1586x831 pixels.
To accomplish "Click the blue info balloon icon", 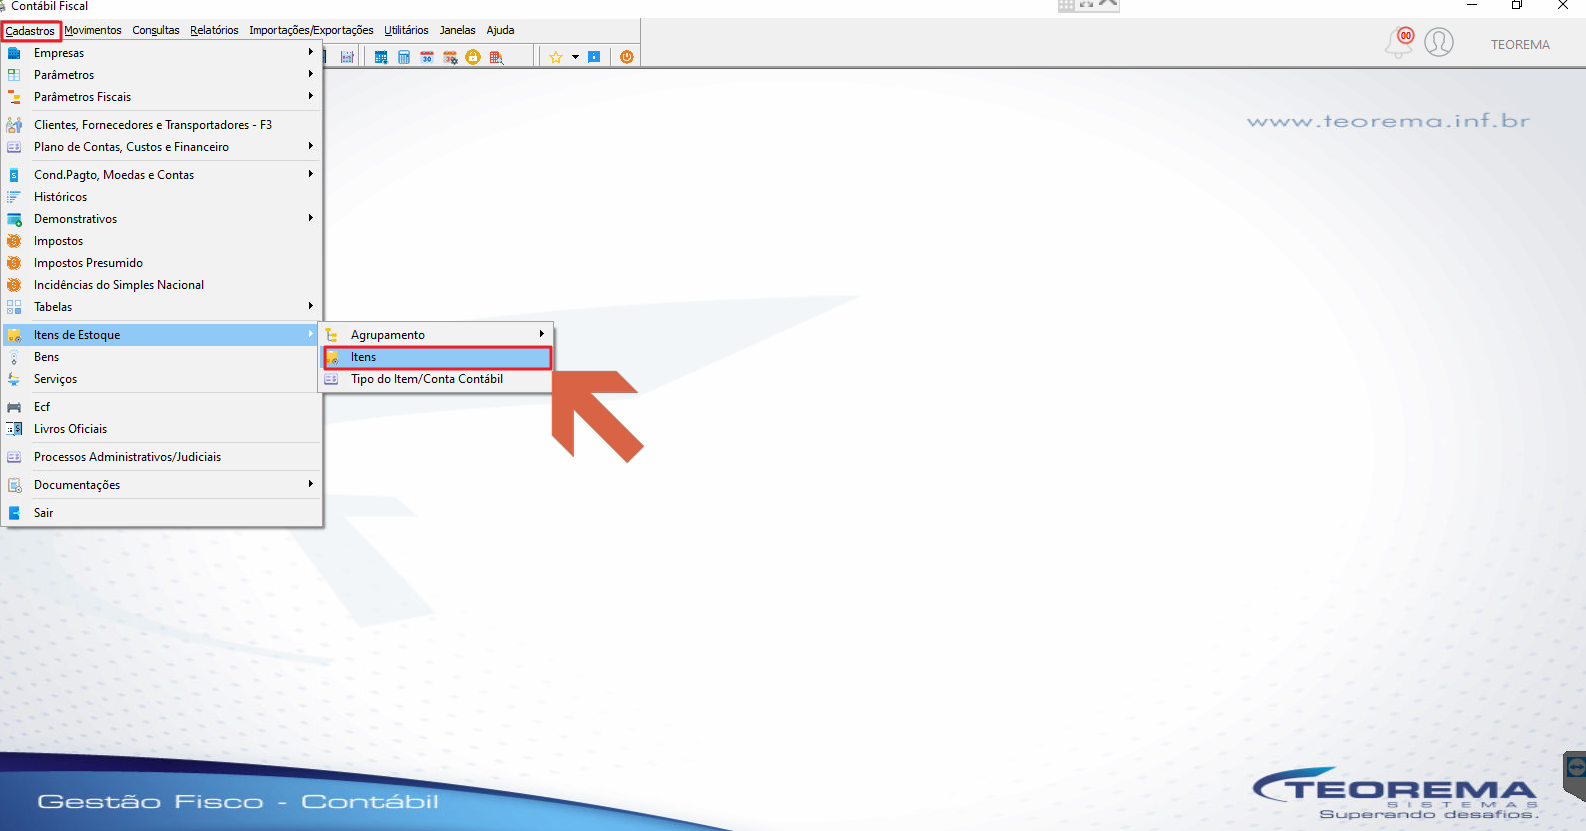I will tap(594, 57).
